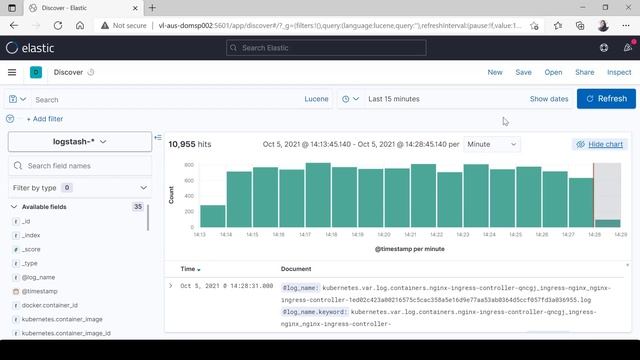Click Save in the Discover top menu
This screenshot has height=360, width=640.
(523, 72)
